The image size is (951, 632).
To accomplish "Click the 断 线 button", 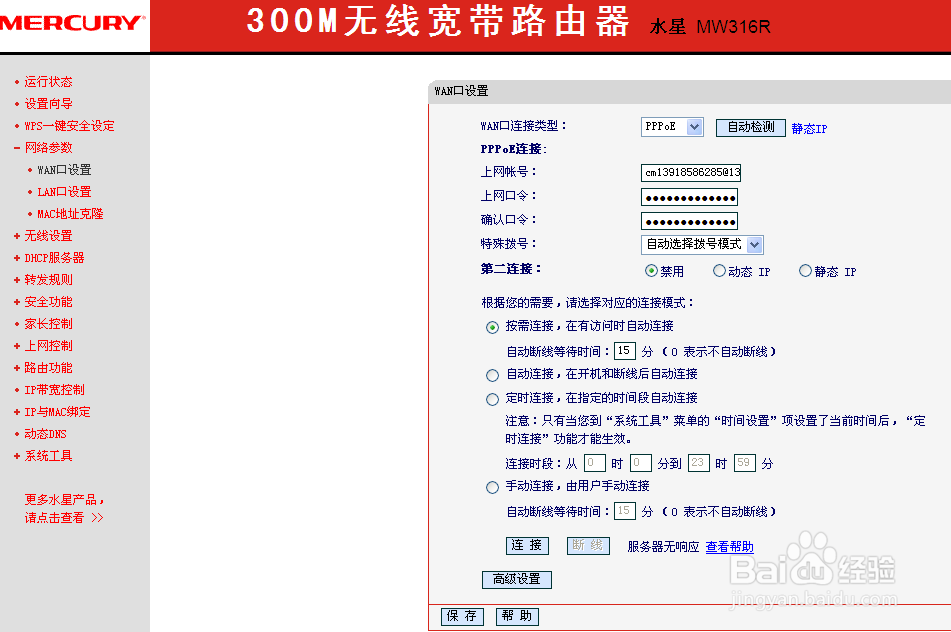I will (588, 546).
